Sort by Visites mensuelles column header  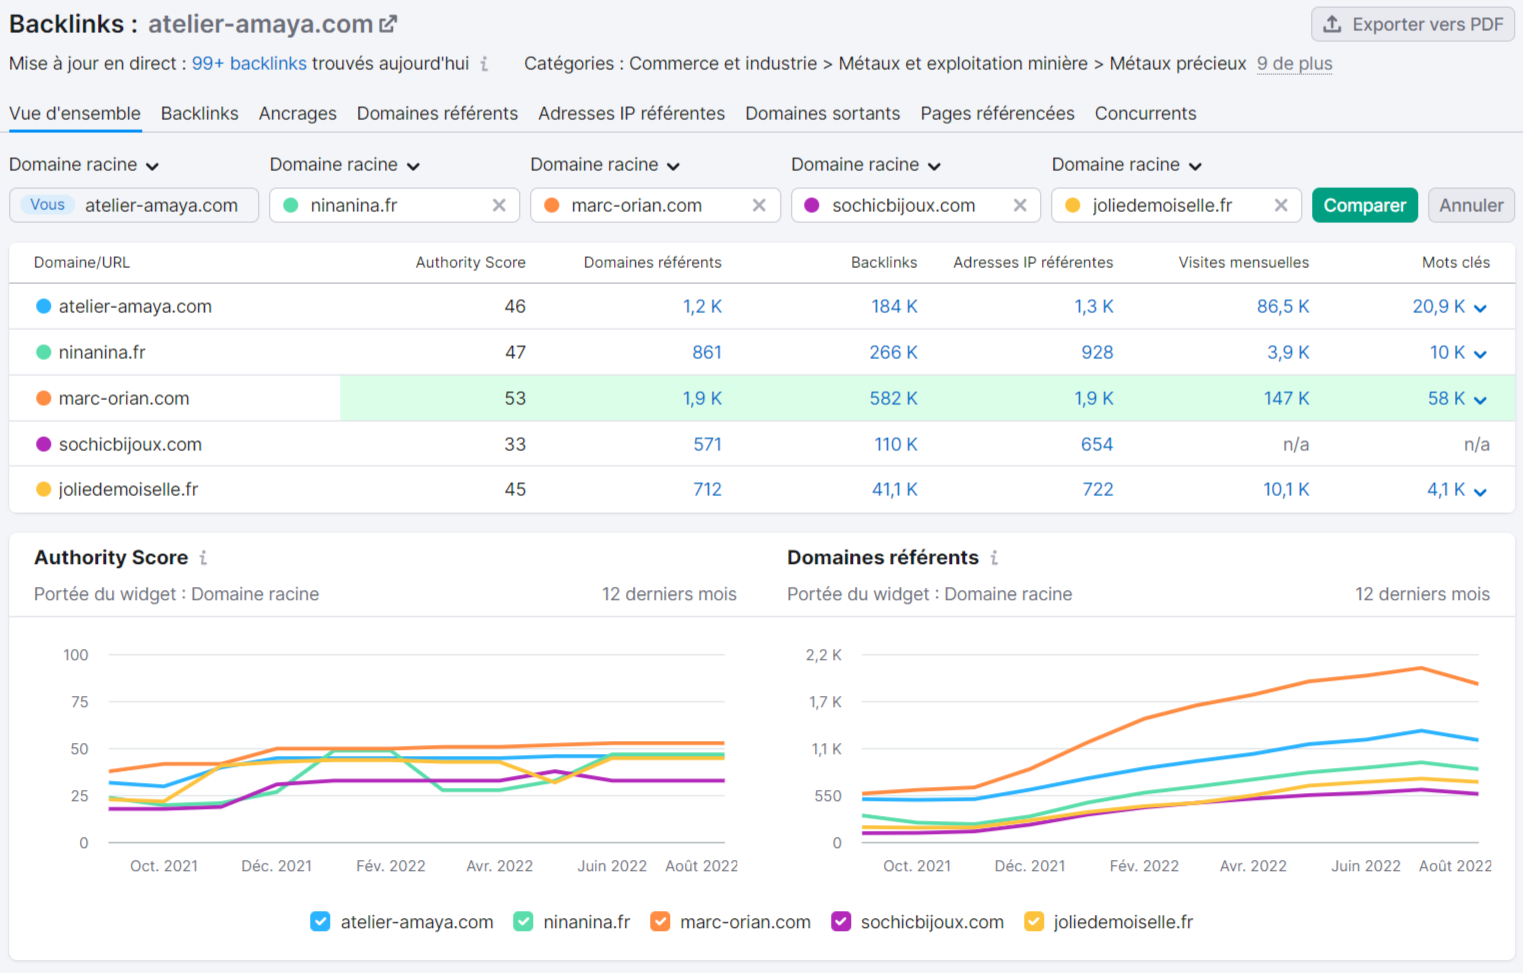1243,262
